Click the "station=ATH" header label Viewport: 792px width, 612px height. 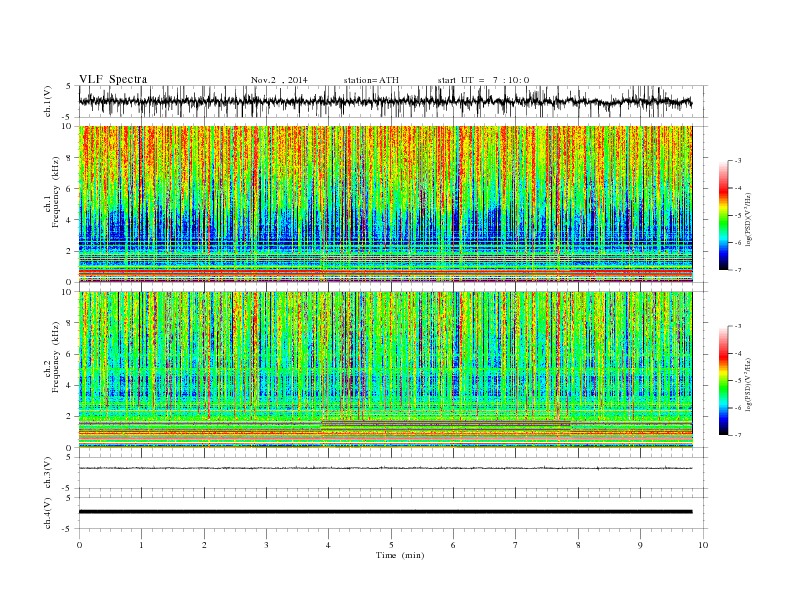coord(371,80)
